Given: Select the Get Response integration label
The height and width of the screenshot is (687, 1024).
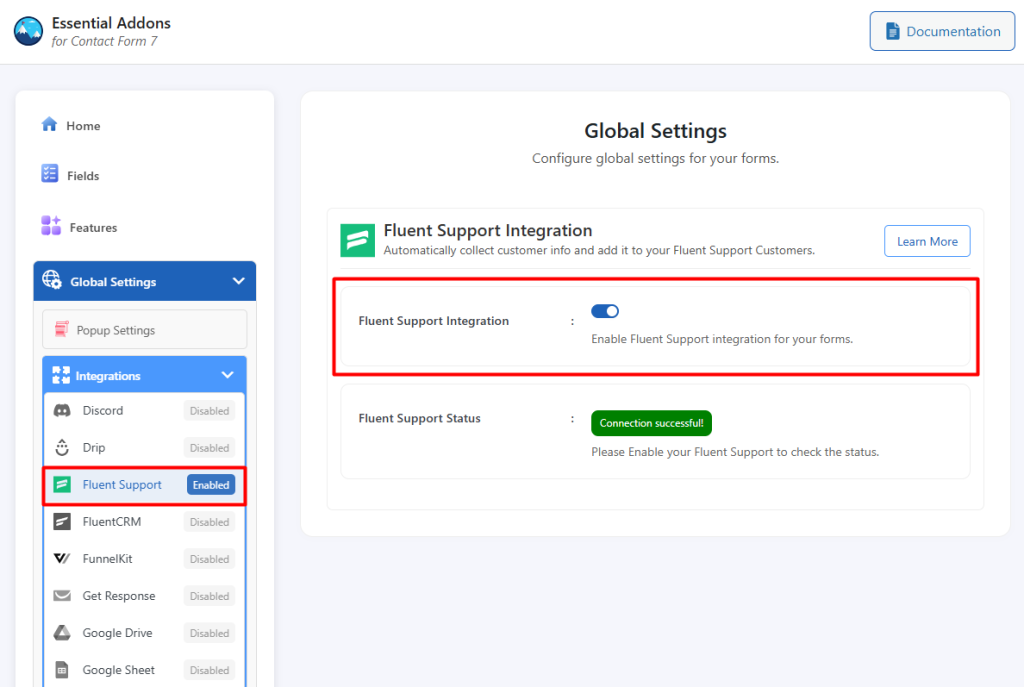Looking at the screenshot, I should click(x=119, y=596).
